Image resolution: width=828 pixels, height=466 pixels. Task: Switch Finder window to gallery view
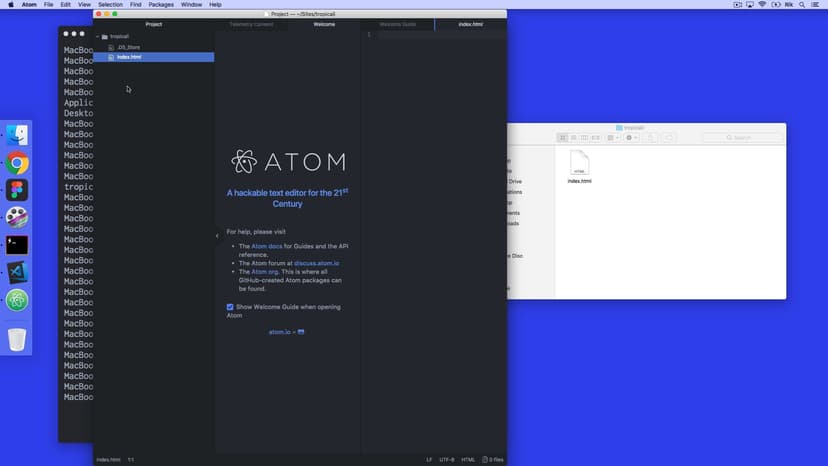pyautogui.click(x=596, y=137)
